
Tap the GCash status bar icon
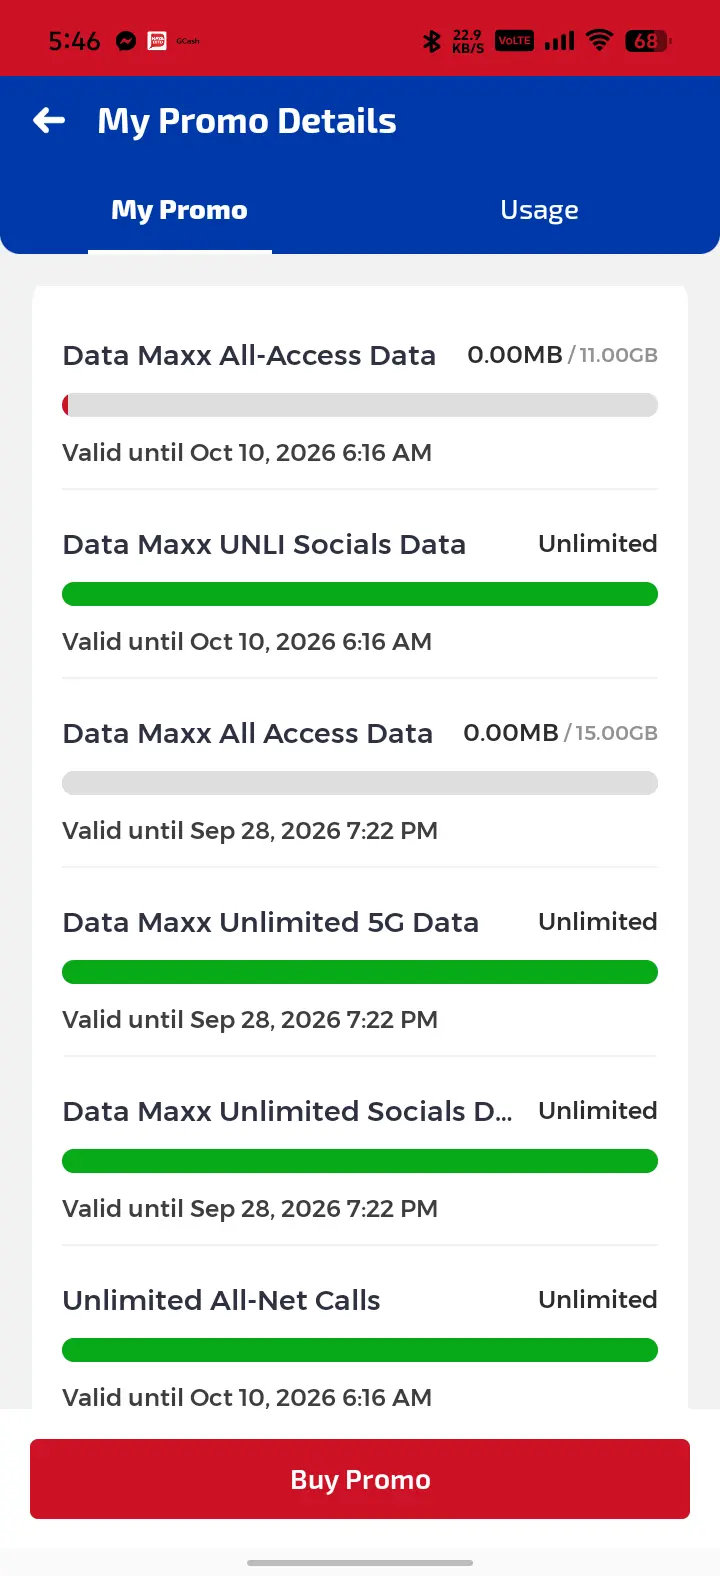click(x=188, y=41)
